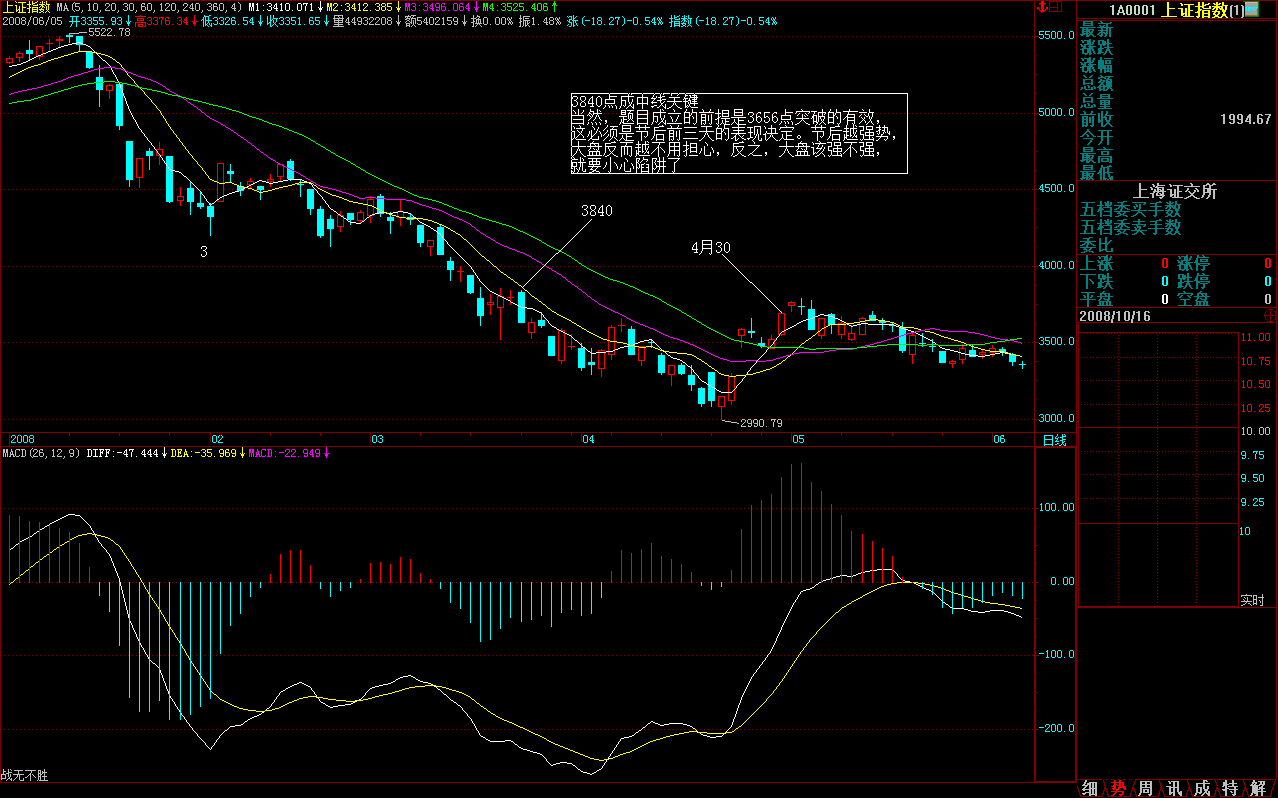
Task: Click the 实时 label in the mini chart
Action: pyautogui.click(x=1252, y=600)
